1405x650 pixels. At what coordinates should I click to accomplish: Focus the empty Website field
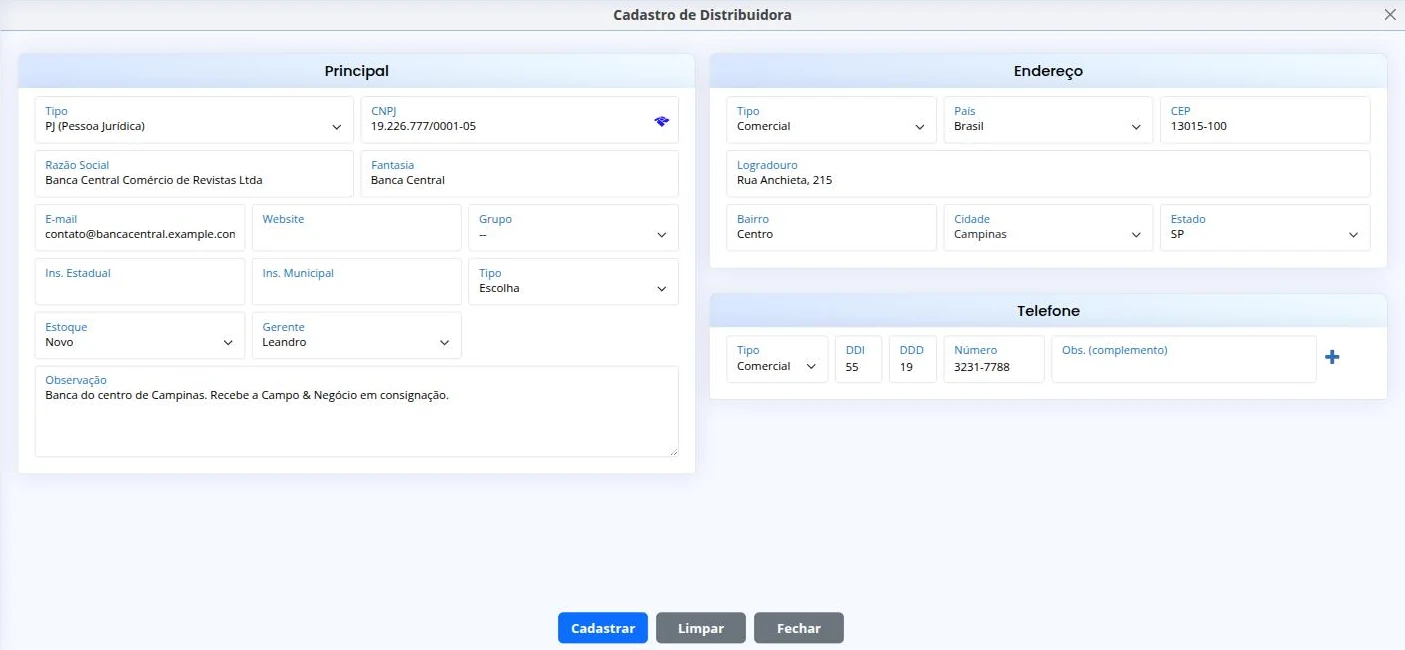[x=357, y=228]
